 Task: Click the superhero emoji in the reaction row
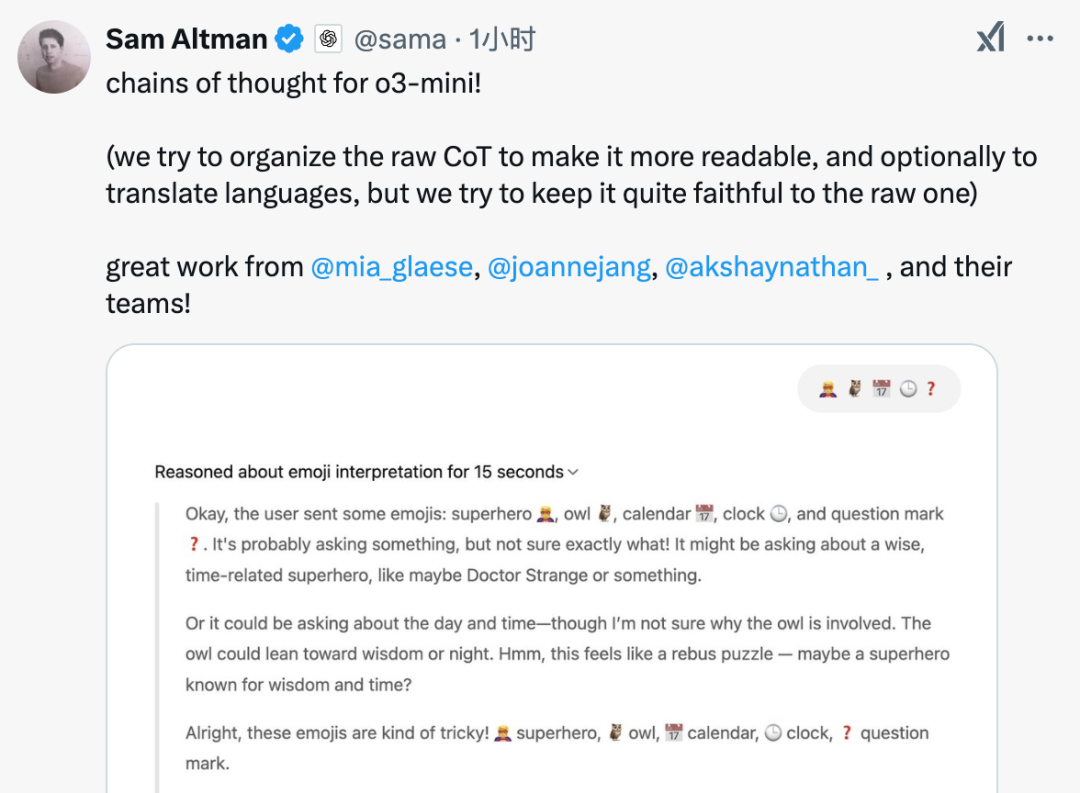(826, 388)
